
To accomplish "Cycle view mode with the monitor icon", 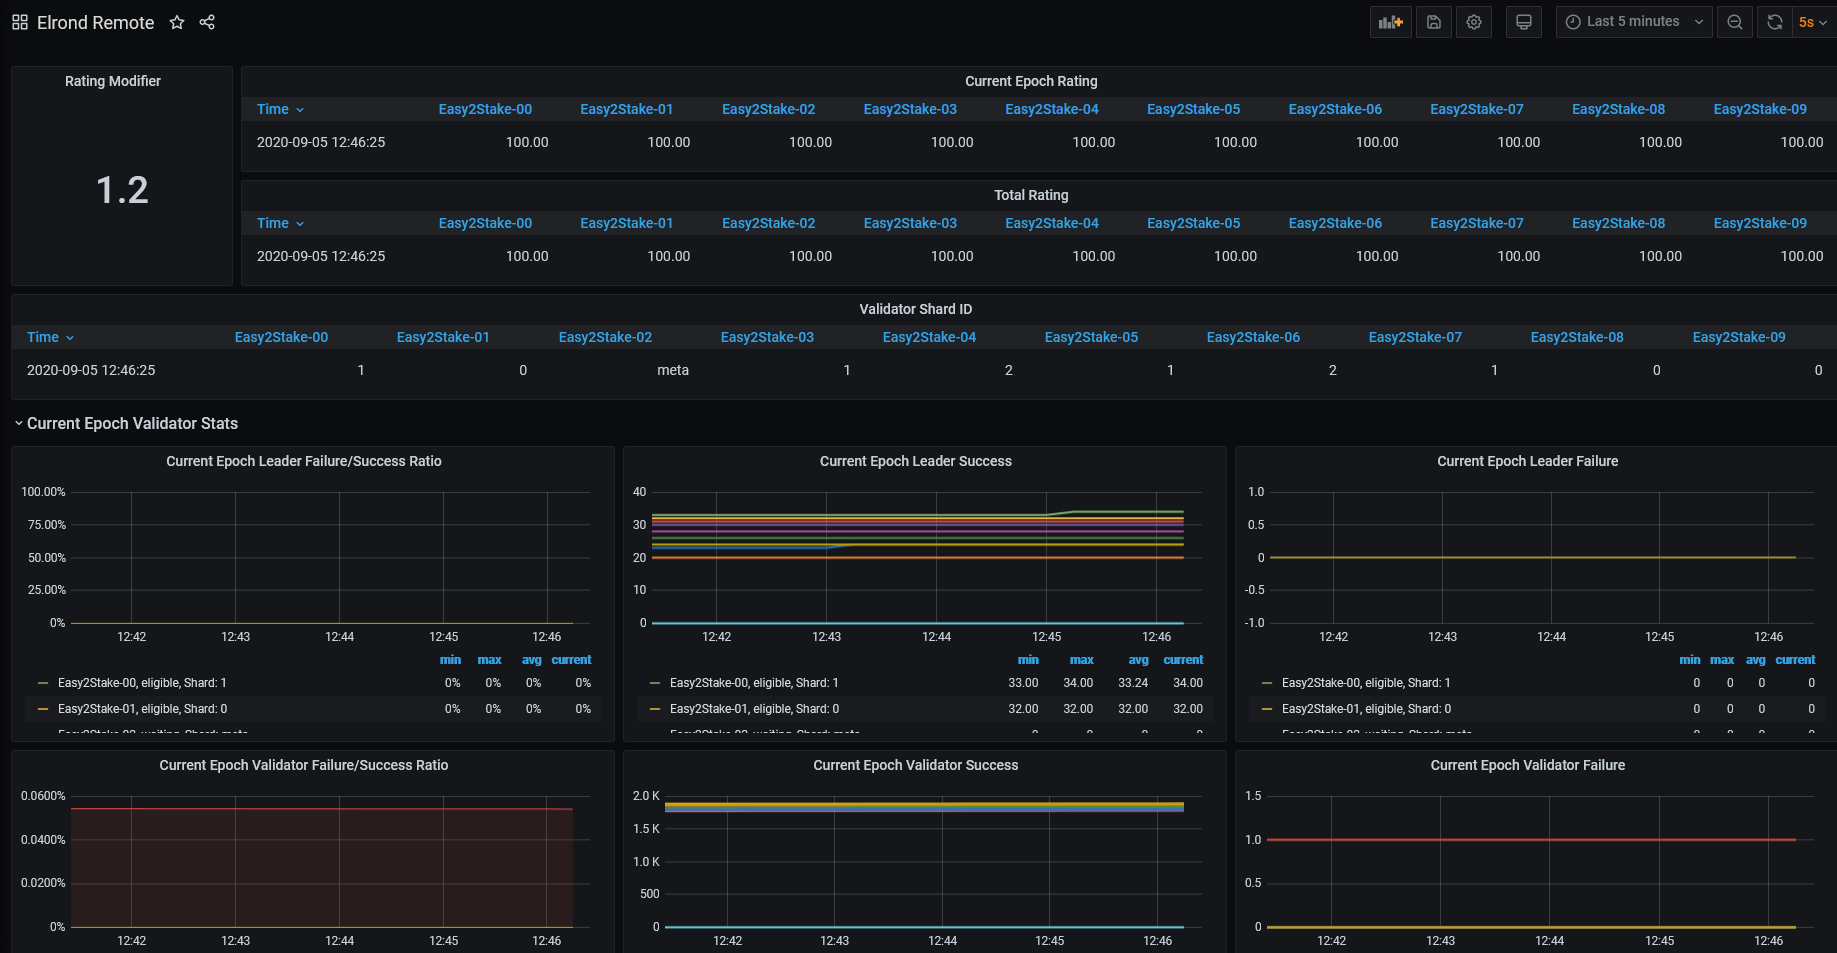I will 1524,22.
